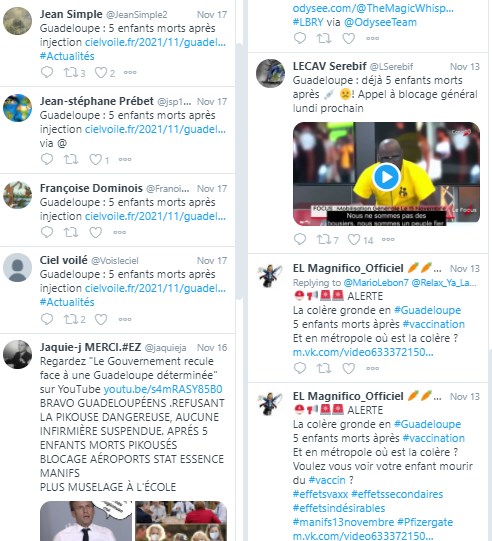View Ciel voilé's profile avatar
This screenshot has height=541, width=492.
[x=17, y=267]
